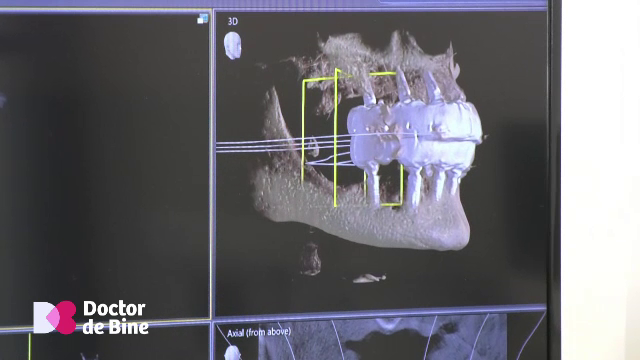
Task: Click the "3D" view label
Action: pos(233,22)
